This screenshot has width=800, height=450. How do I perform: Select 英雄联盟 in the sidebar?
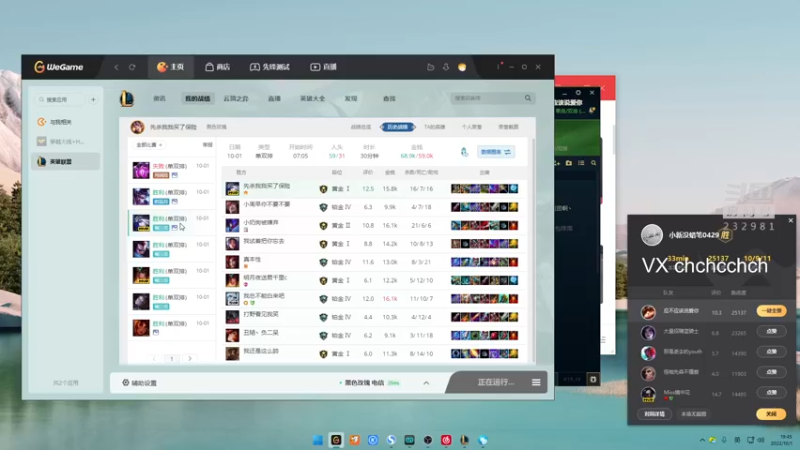click(x=65, y=162)
